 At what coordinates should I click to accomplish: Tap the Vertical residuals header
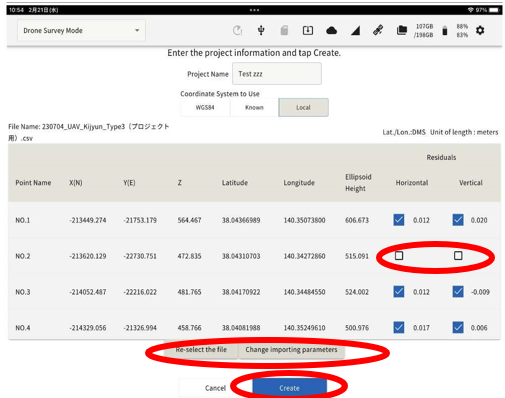[x=471, y=183]
